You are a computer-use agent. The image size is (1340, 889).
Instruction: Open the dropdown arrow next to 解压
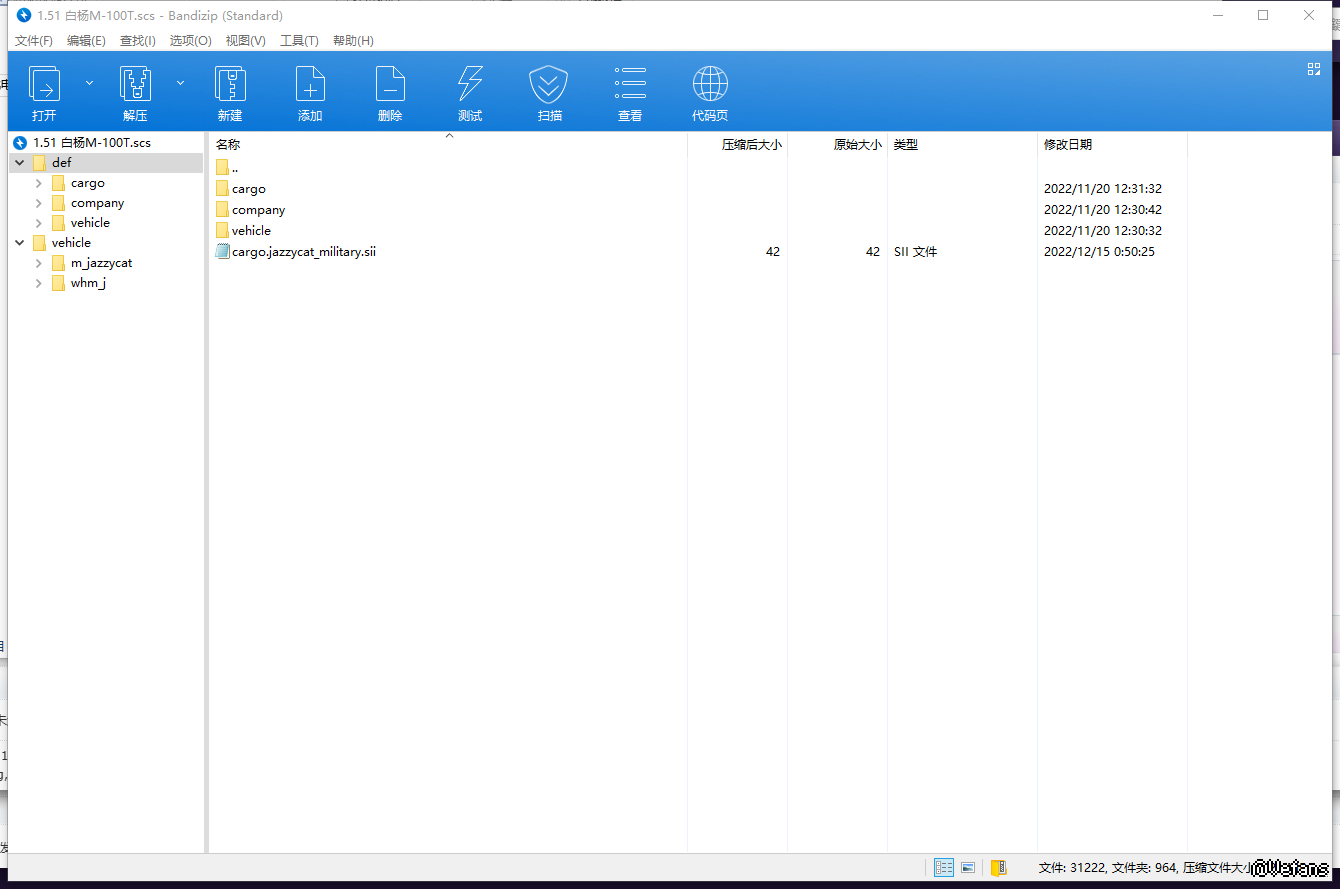click(x=180, y=83)
